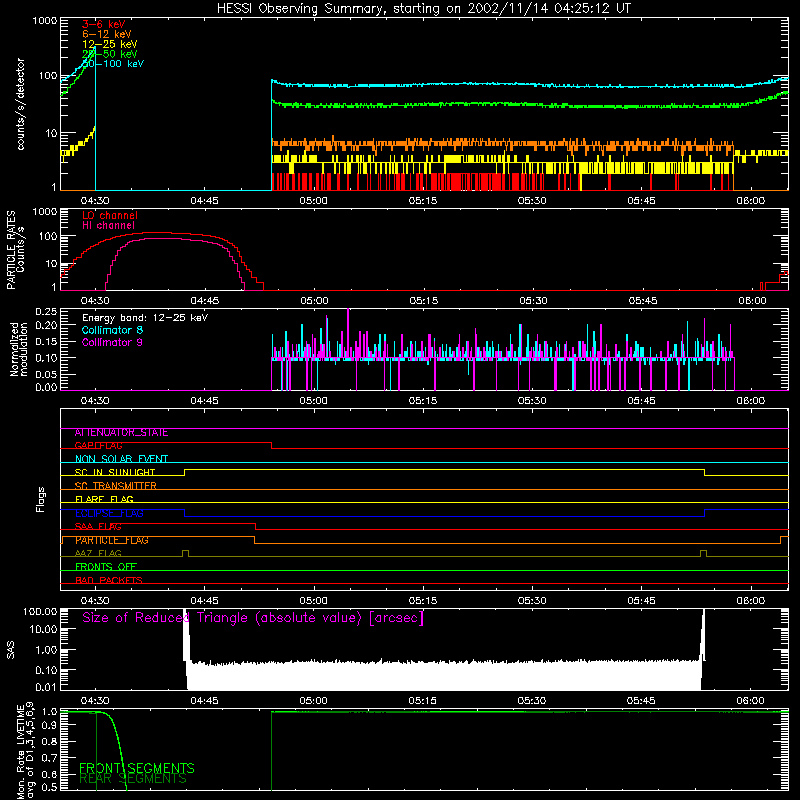Click the 0.20 tick on the modulation axis
The height and width of the screenshot is (800, 800).
pyautogui.click(x=46, y=325)
